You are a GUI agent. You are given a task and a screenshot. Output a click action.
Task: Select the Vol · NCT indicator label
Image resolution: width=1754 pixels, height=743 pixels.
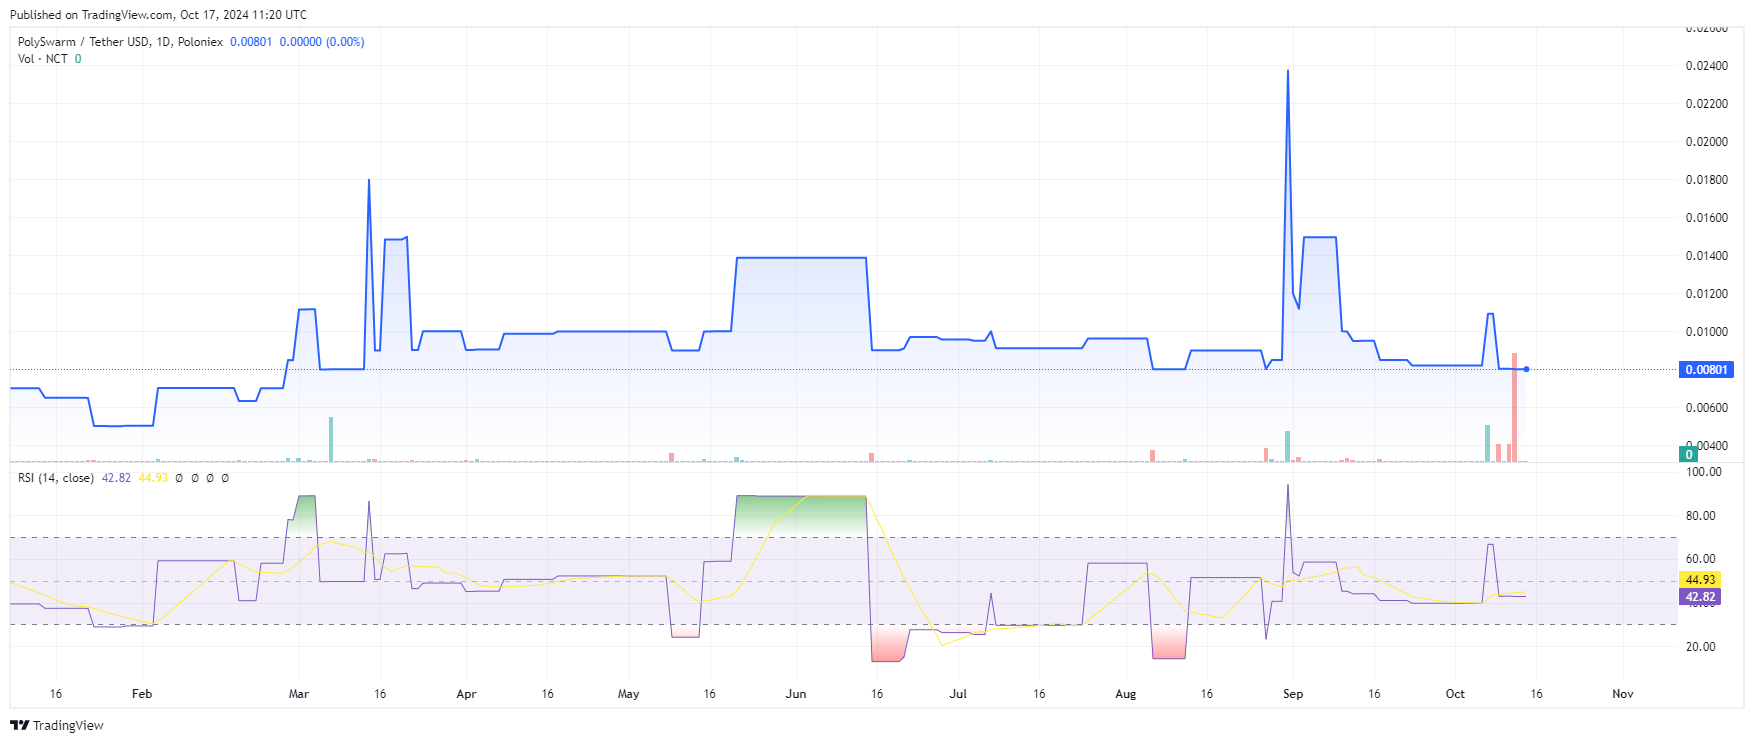(43, 59)
